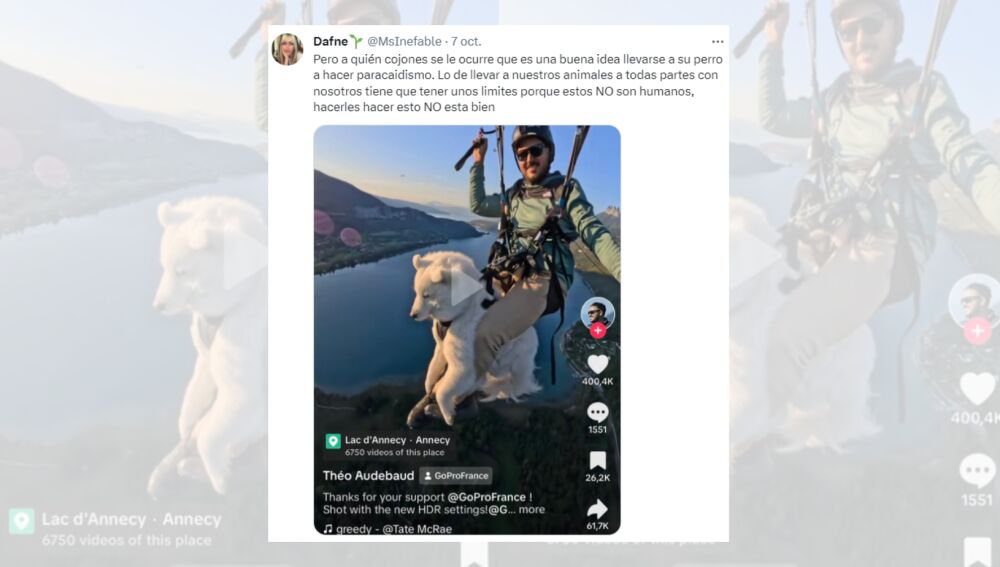
Task: Expand the caption with the 'more' link
Action: tap(531, 510)
